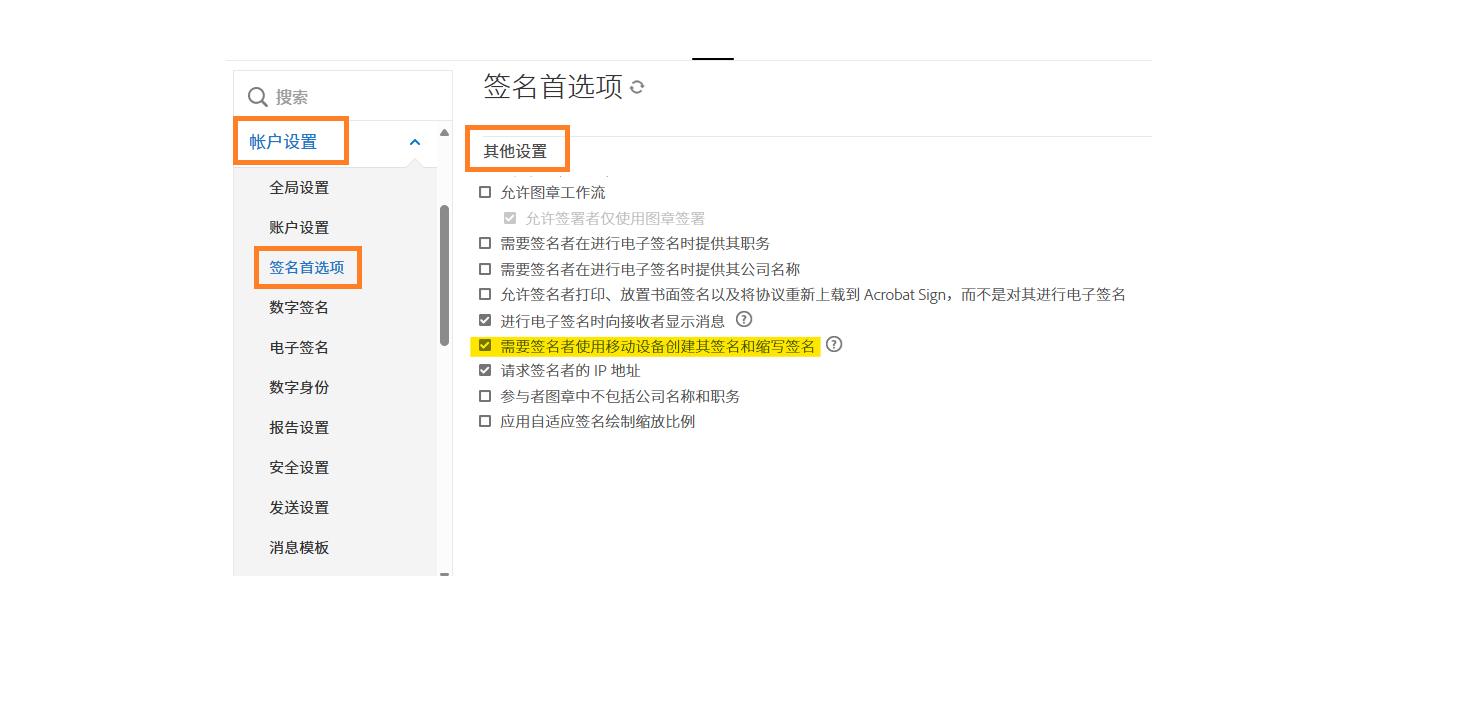This screenshot has width=1474, height=716.
Task: Collapse the 帐户设置 section with the chevron
Action: coord(414,142)
